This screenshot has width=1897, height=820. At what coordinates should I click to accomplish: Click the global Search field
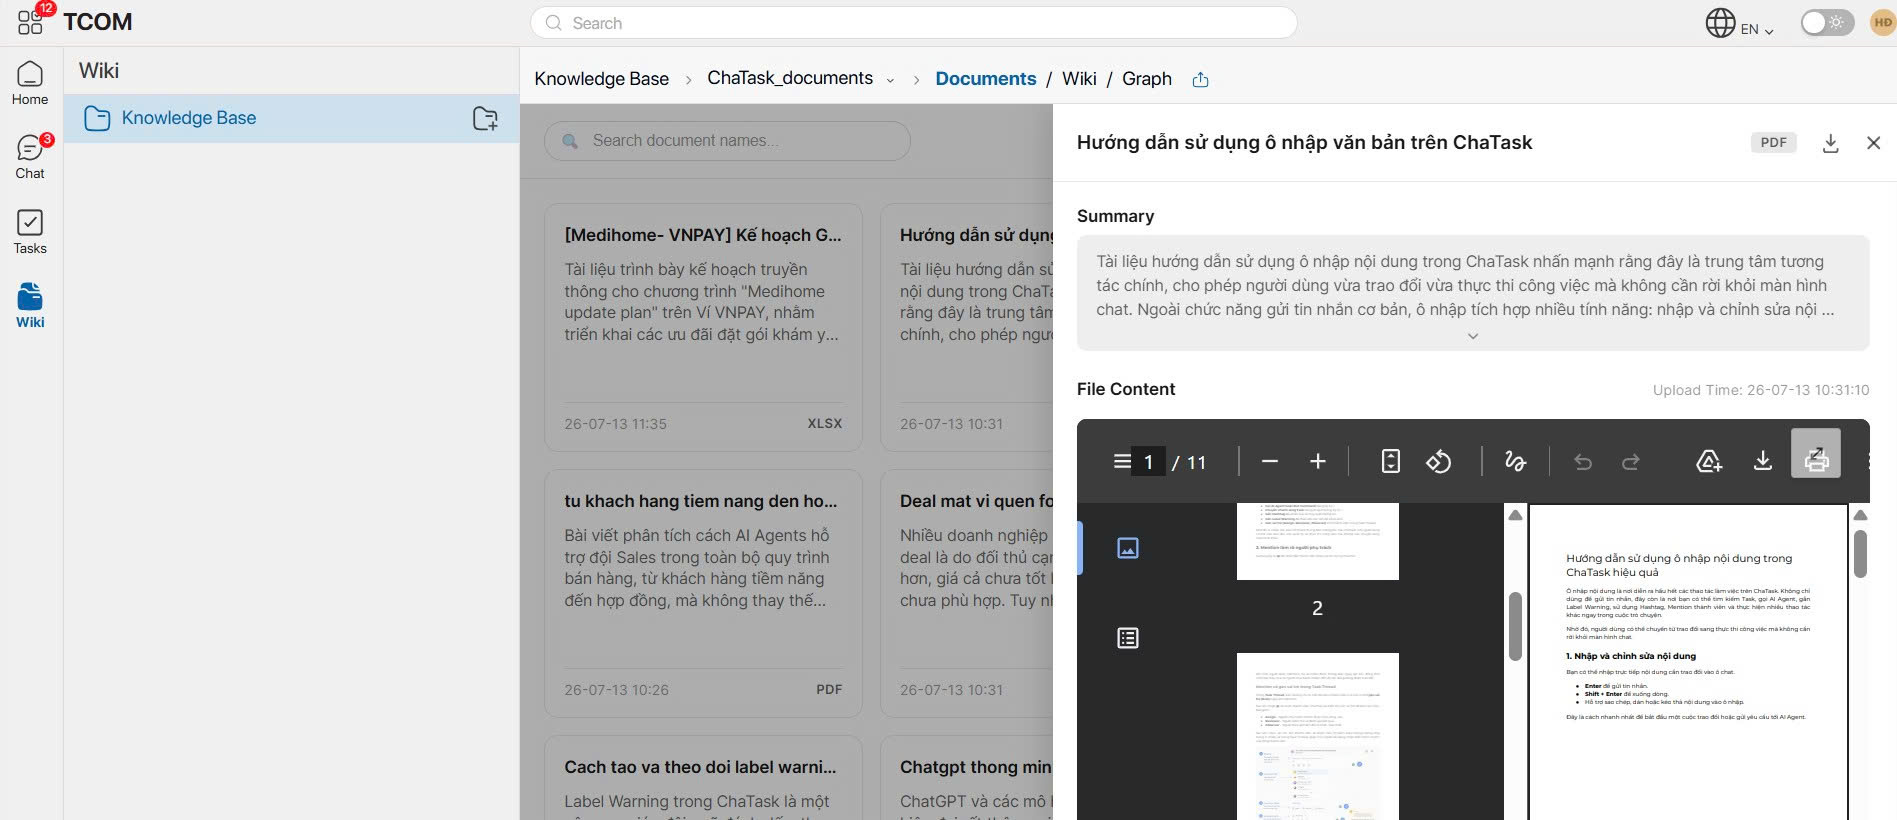click(x=913, y=23)
